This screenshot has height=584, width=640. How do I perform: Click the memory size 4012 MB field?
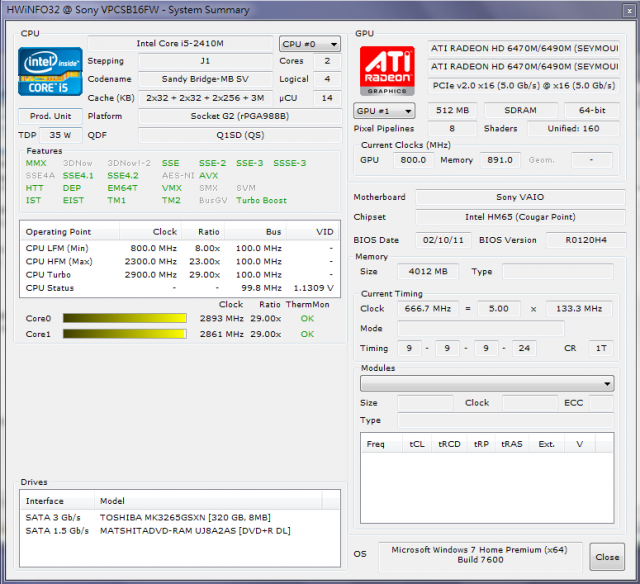(x=428, y=271)
